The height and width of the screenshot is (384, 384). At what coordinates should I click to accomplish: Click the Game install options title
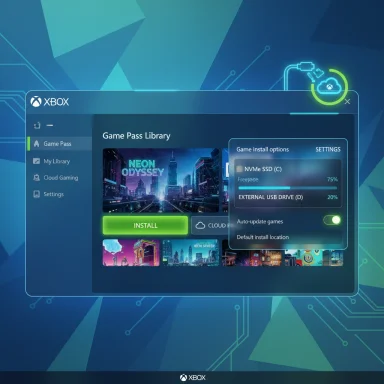(x=263, y=149)
